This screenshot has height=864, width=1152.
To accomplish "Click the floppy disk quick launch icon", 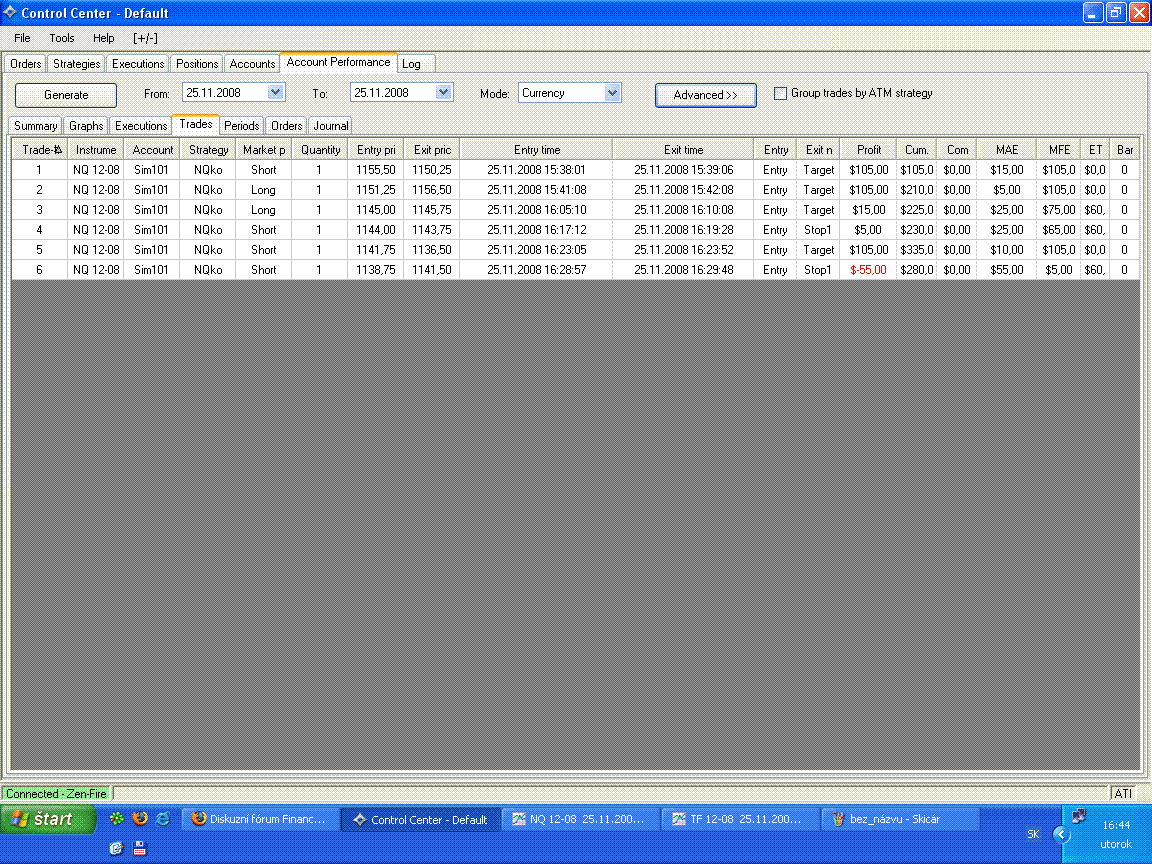I will tap(140, 848).
